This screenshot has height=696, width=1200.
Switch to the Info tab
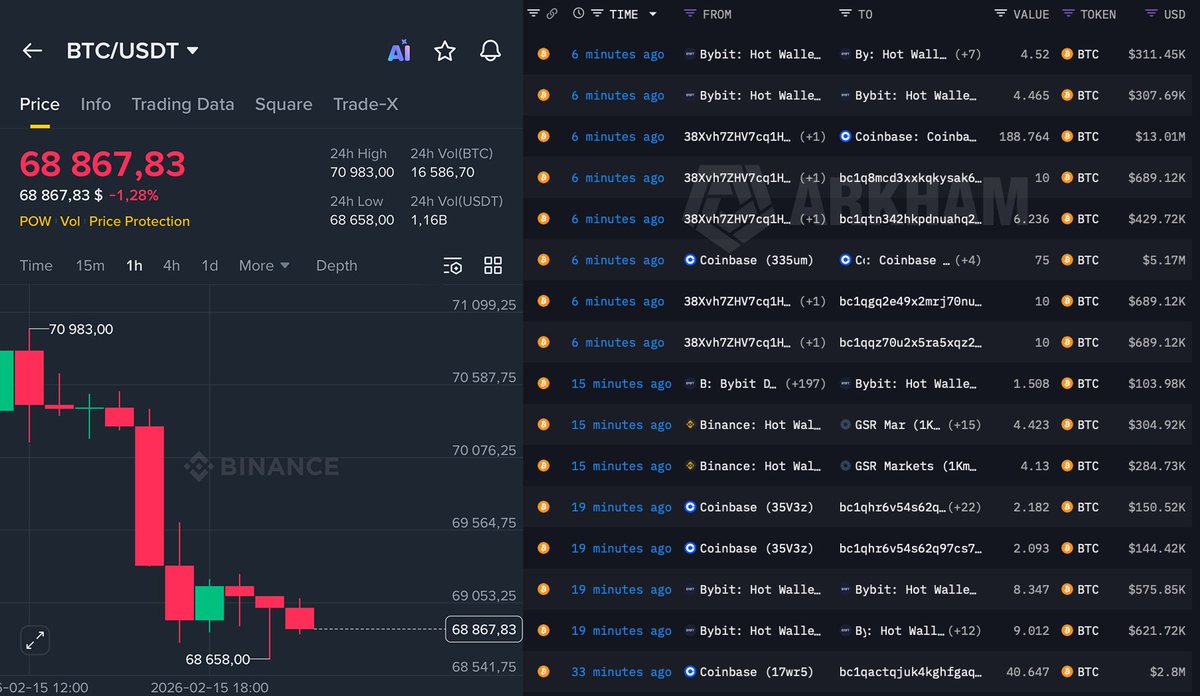pyautogui.click(x=96, y=104)
